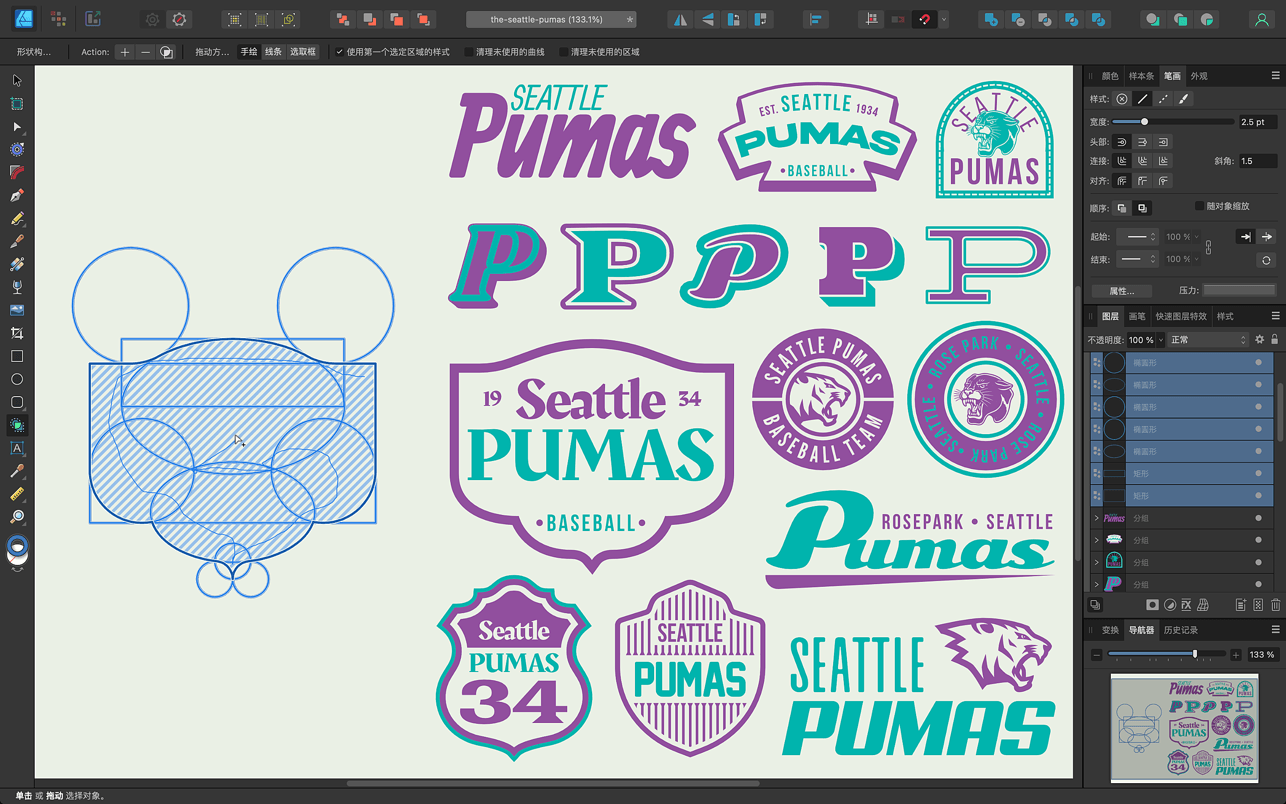Select the Rectangle shape tool
This screenshot has height=804, width=1286.
click(17, 356)
